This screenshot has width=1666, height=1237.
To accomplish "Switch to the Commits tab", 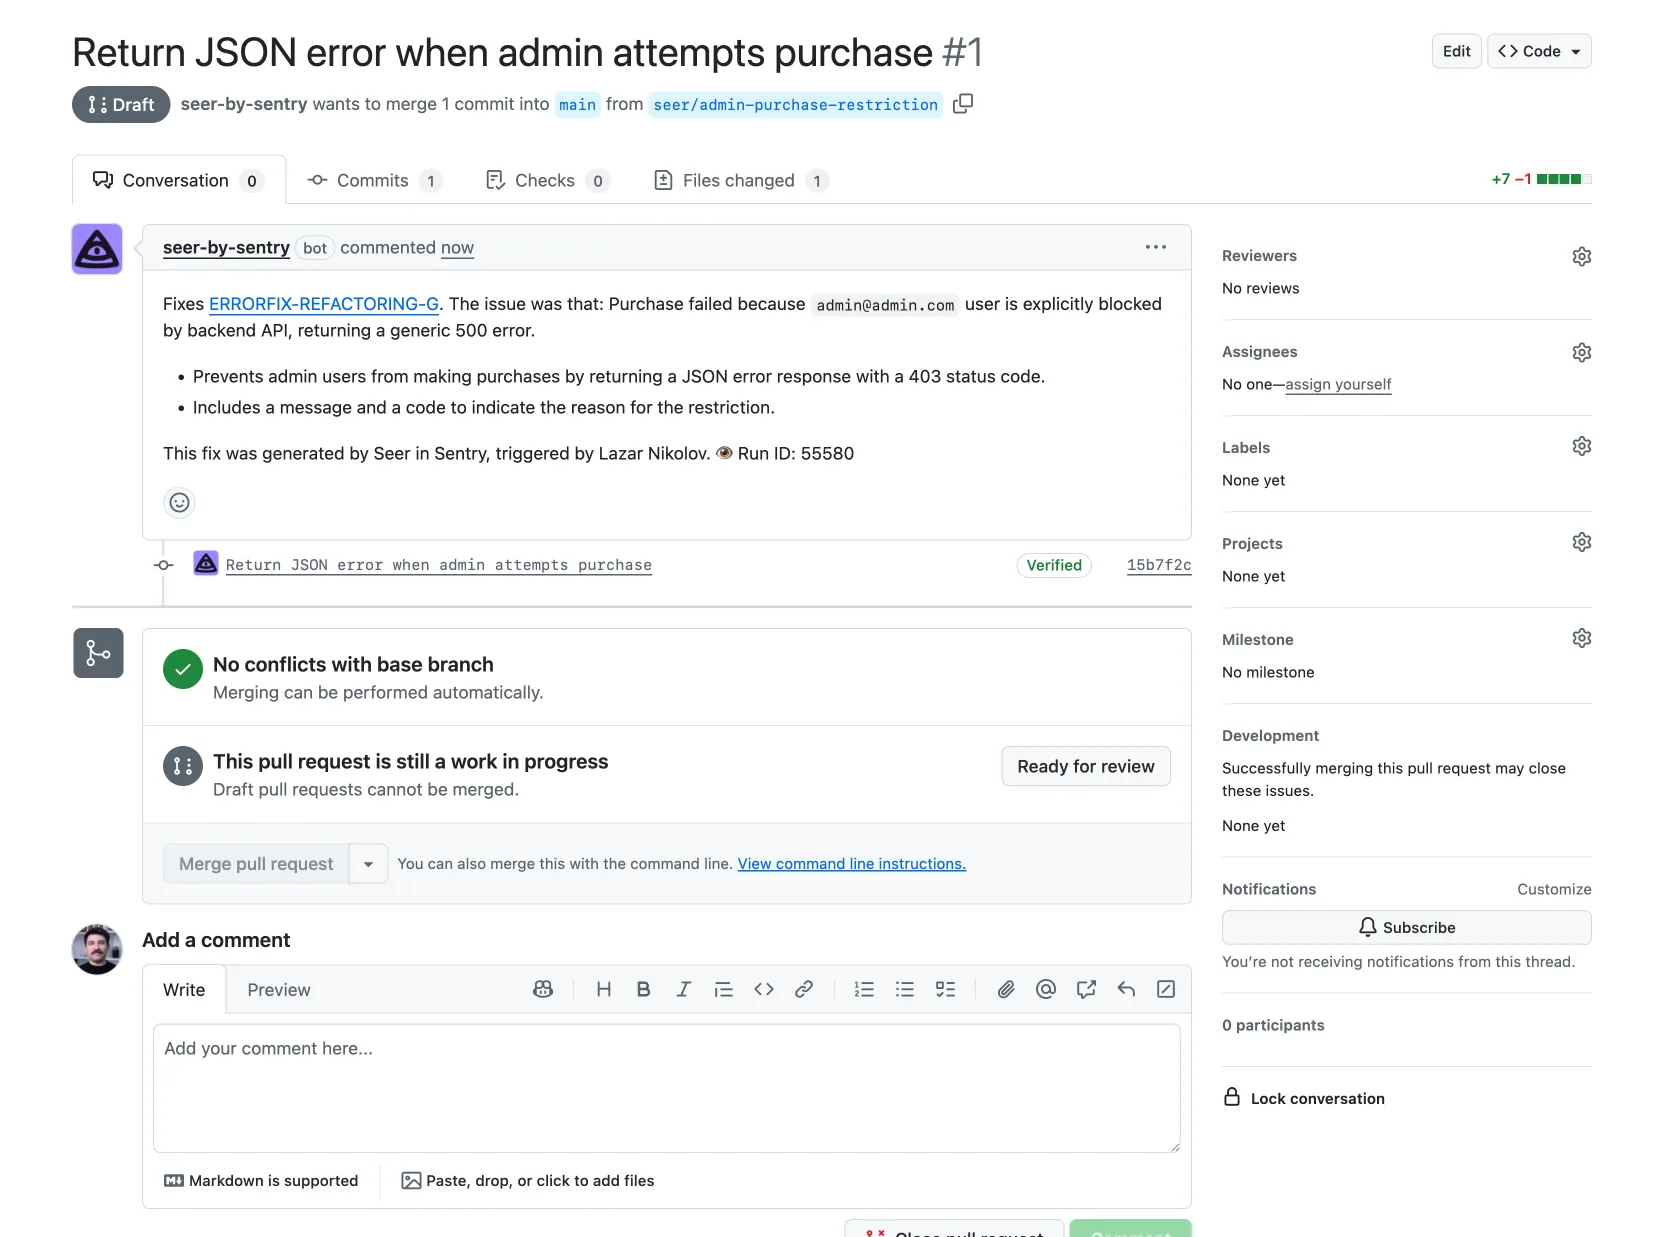I will click(373, 180).
